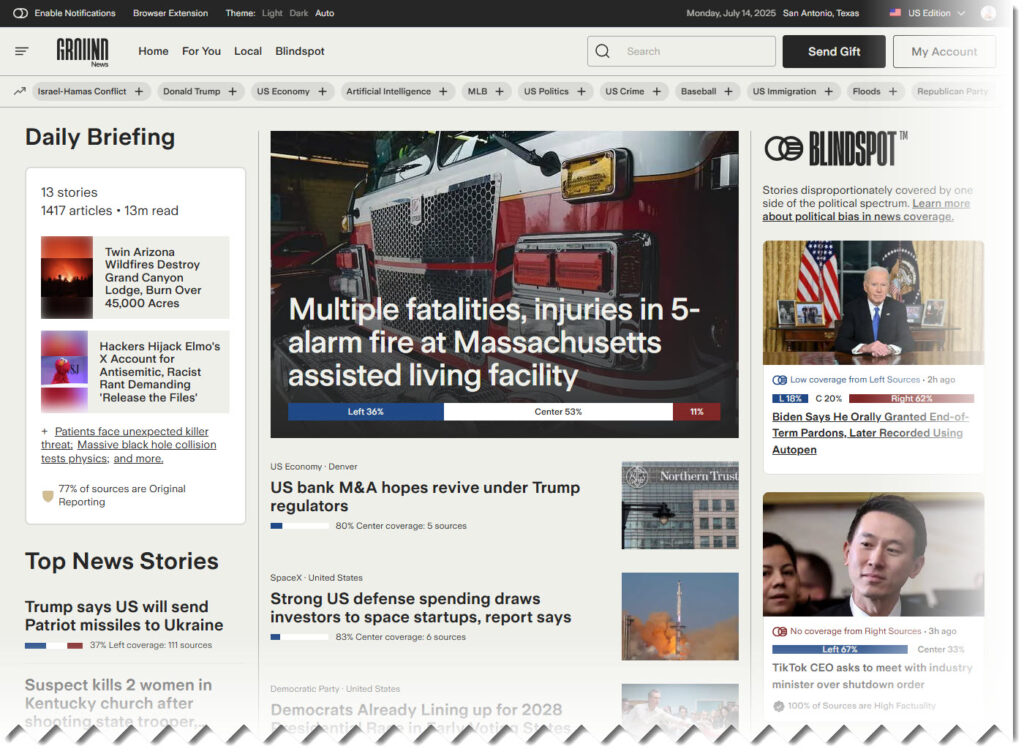Open the Local nav tab

pos(248,51)
